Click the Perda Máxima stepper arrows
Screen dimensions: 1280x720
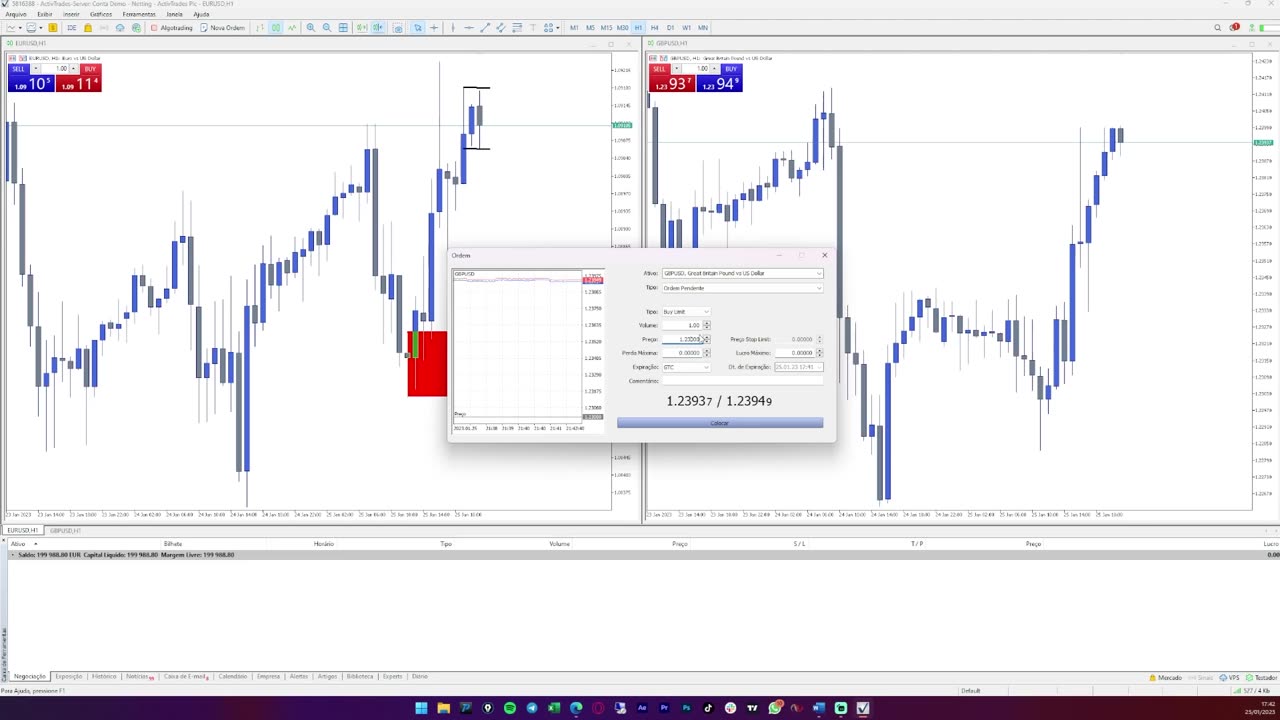coord(707,353)
